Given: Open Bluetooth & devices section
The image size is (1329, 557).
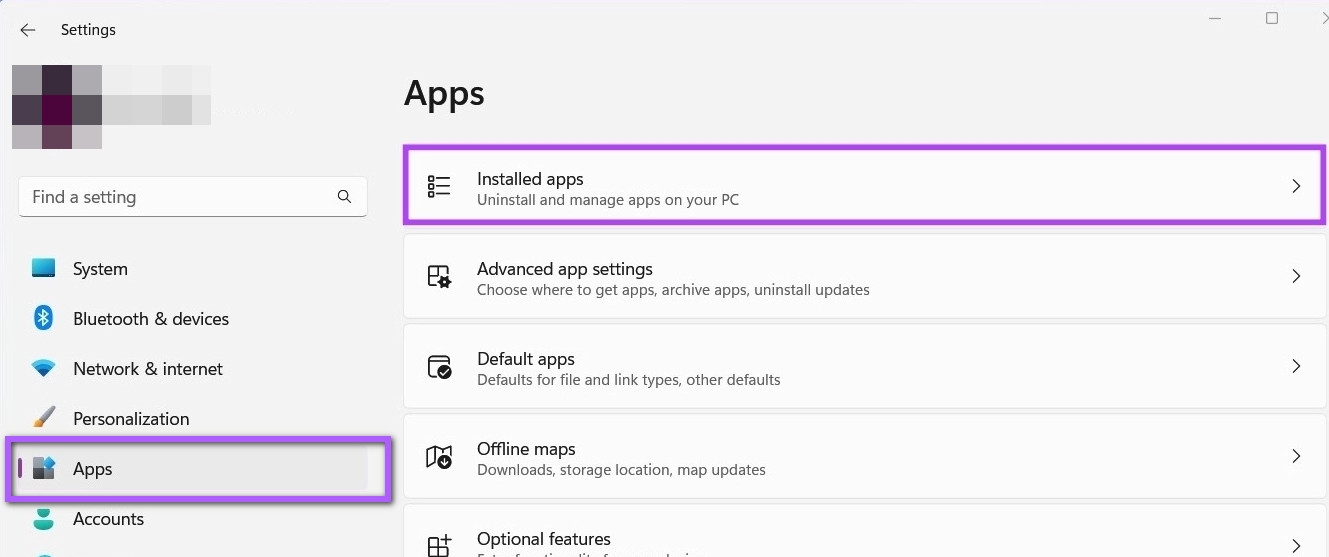Looking at the screenshot, I should click(192, 319).
